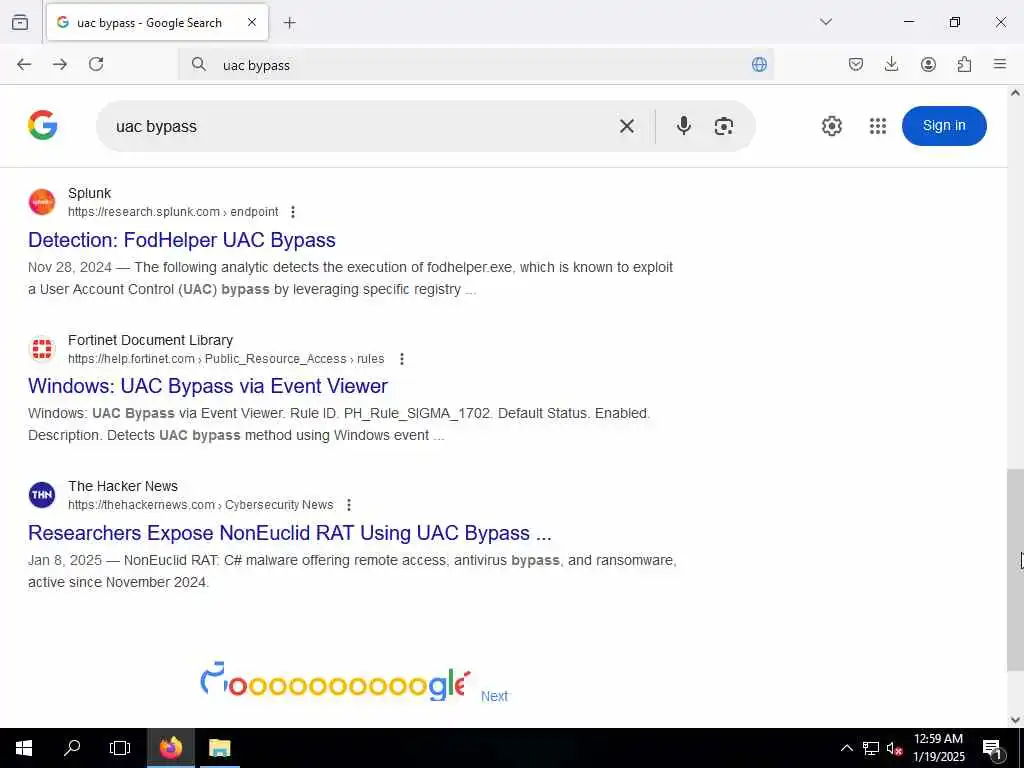This screenshot has width=1024, height=768.
Task: Reload the current page
Action: pos(96,64)
